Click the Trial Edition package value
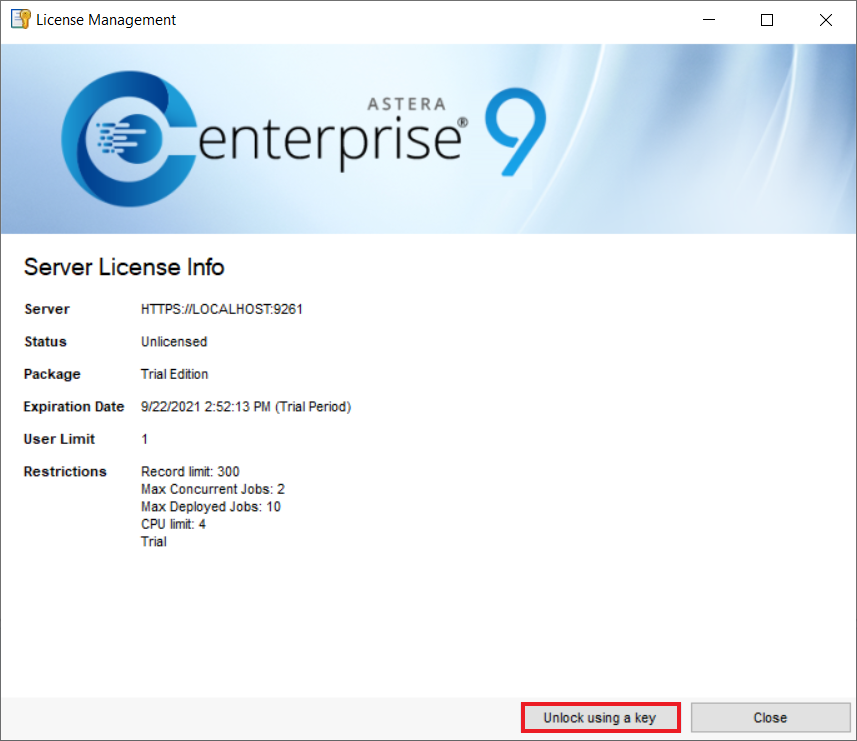This screenshot has width=857, height=741. (x=174, y=374)
